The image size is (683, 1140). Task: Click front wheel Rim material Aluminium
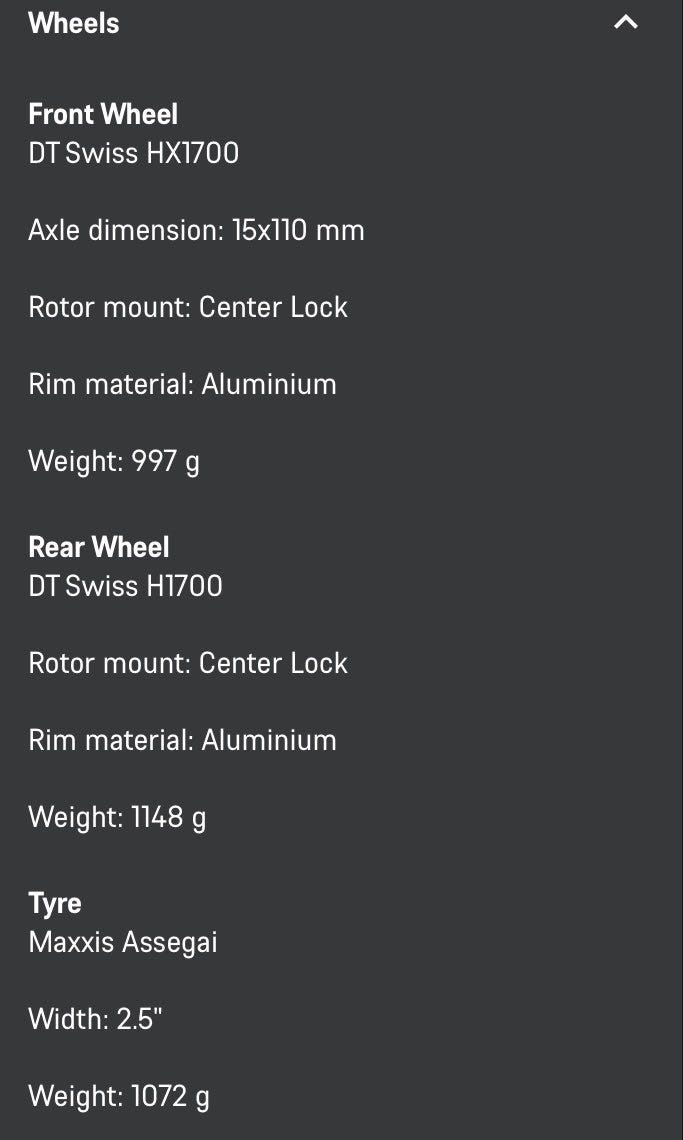tap(183, 384)
